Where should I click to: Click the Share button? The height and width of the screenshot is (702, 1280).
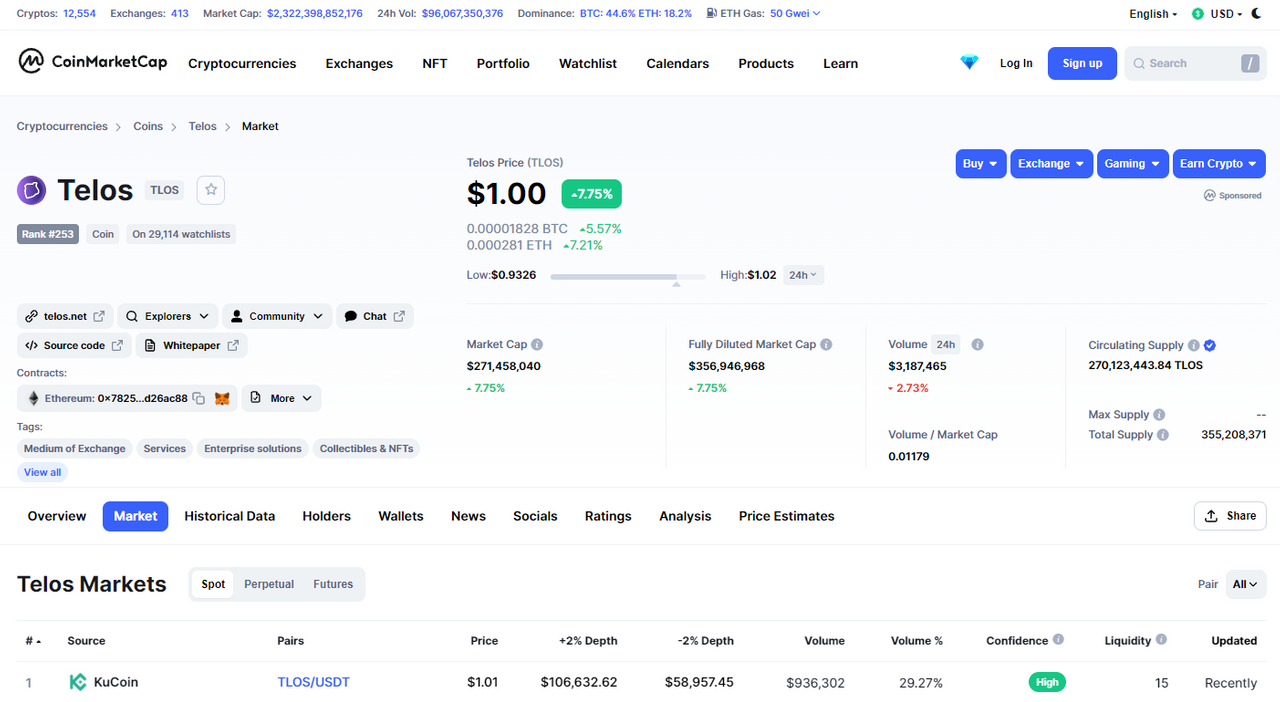tap(1230, 516)
